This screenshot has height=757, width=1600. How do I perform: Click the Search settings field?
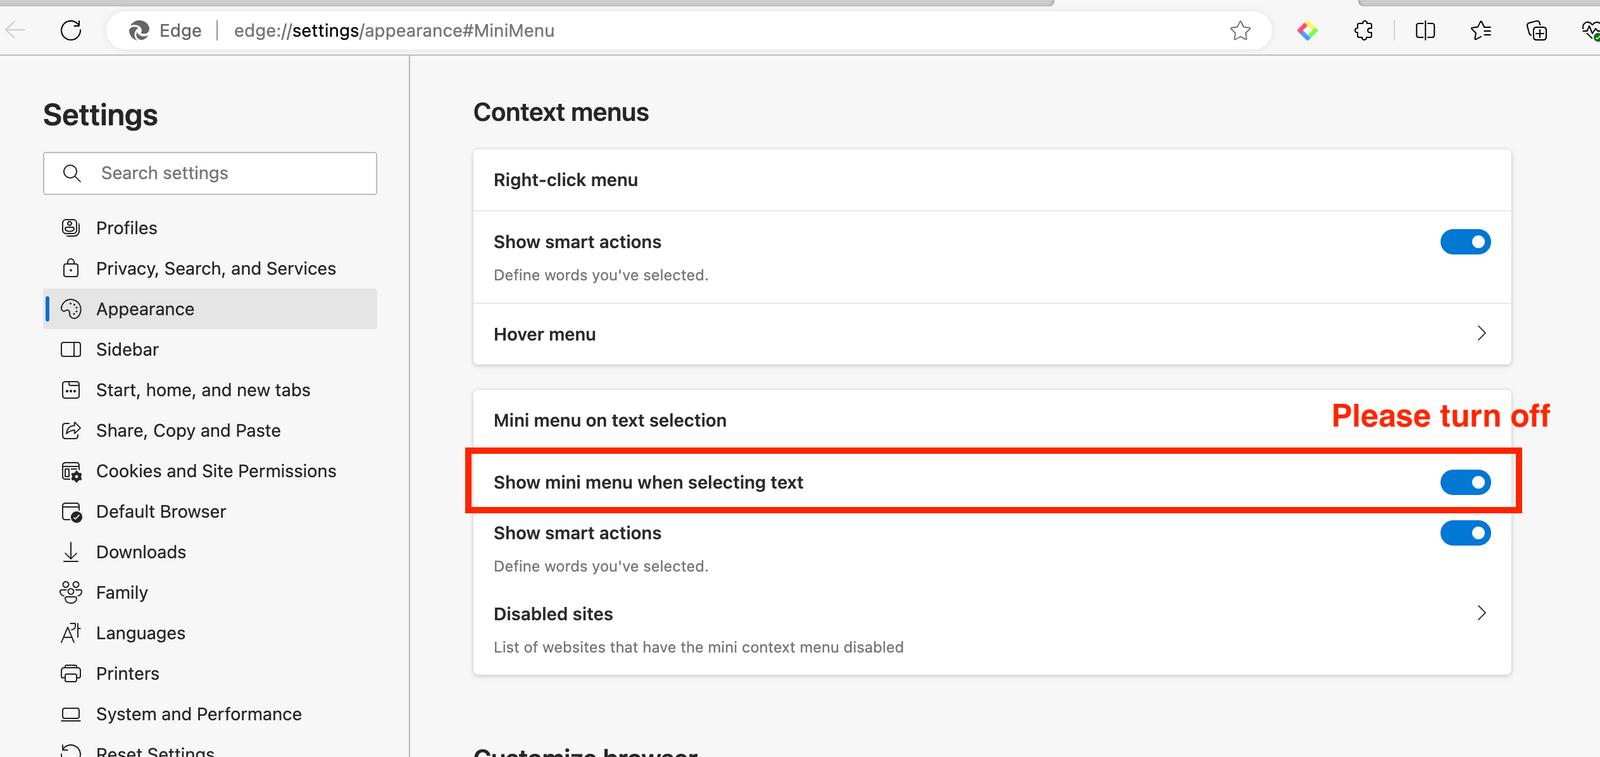click(210, 173)
